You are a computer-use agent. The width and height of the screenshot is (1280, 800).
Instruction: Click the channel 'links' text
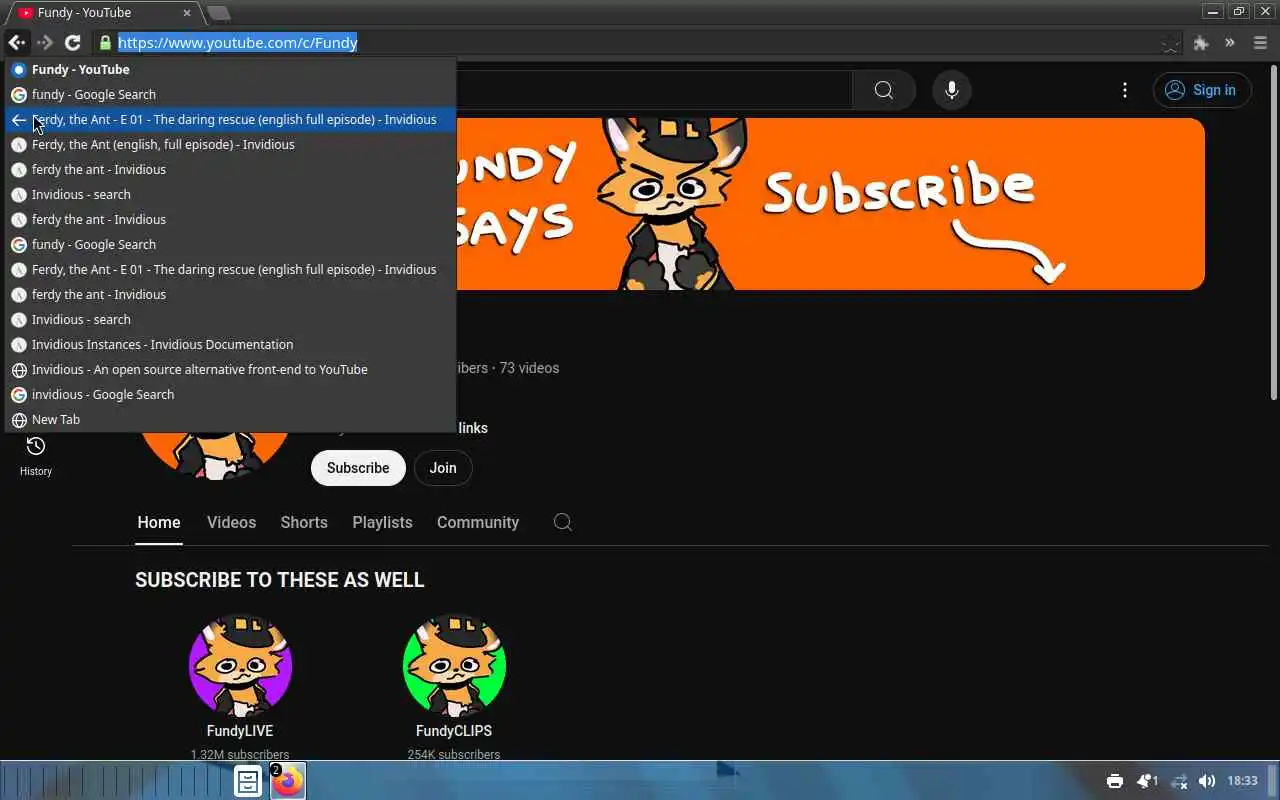click(x=473, y=428)
